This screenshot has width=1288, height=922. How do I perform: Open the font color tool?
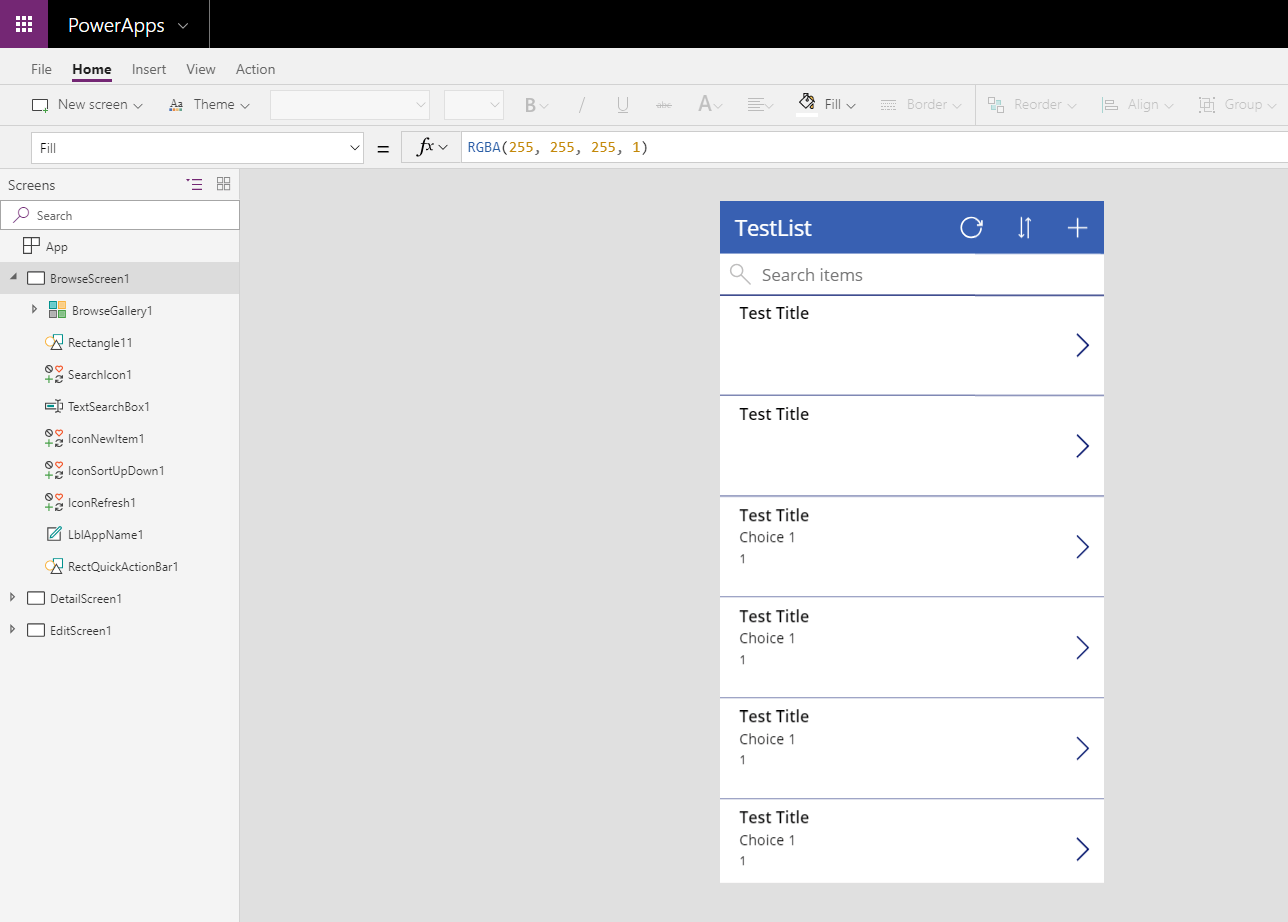pos(710,105)
